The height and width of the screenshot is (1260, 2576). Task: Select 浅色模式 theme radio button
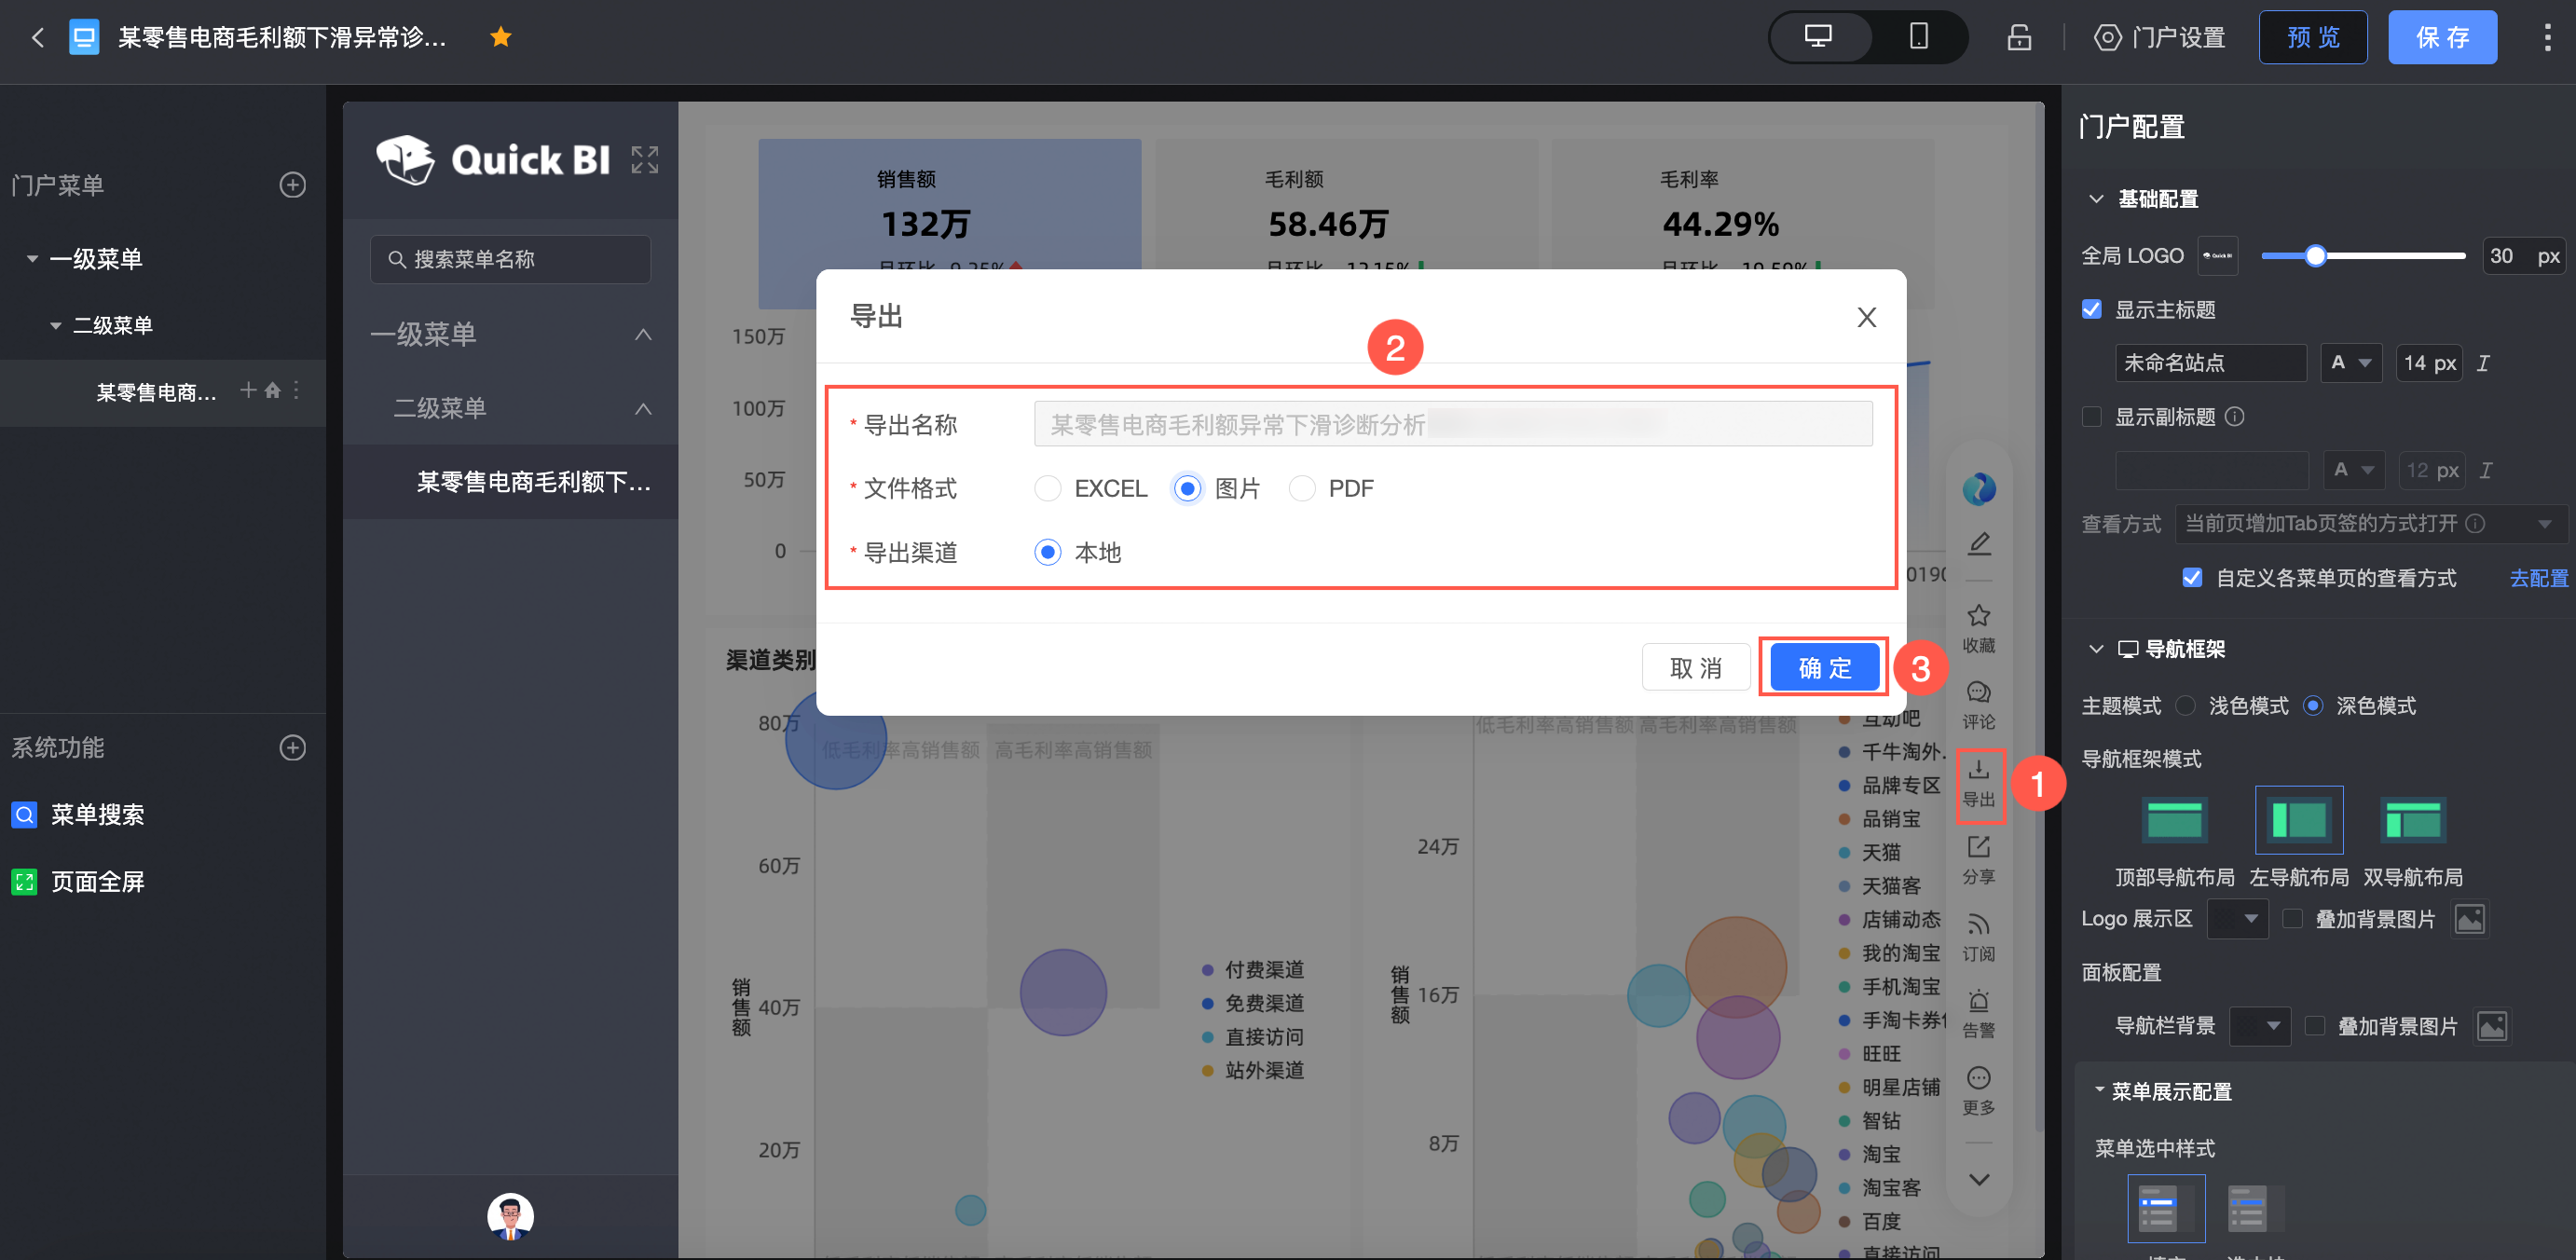click(2185, 706)
